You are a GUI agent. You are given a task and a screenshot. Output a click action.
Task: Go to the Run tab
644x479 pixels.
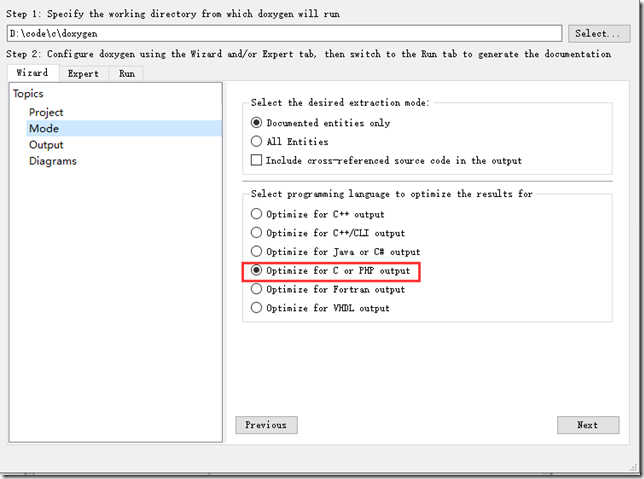pos(126,74)
